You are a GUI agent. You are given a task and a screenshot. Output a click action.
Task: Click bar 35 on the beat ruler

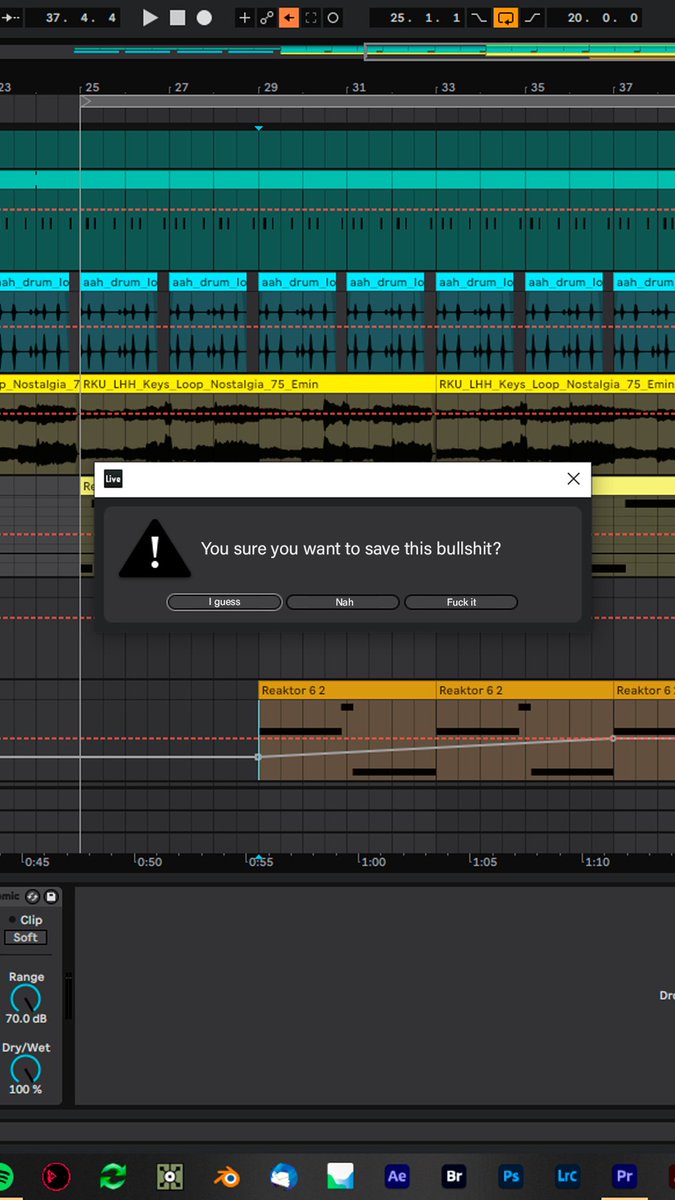(x=536, y=88)
